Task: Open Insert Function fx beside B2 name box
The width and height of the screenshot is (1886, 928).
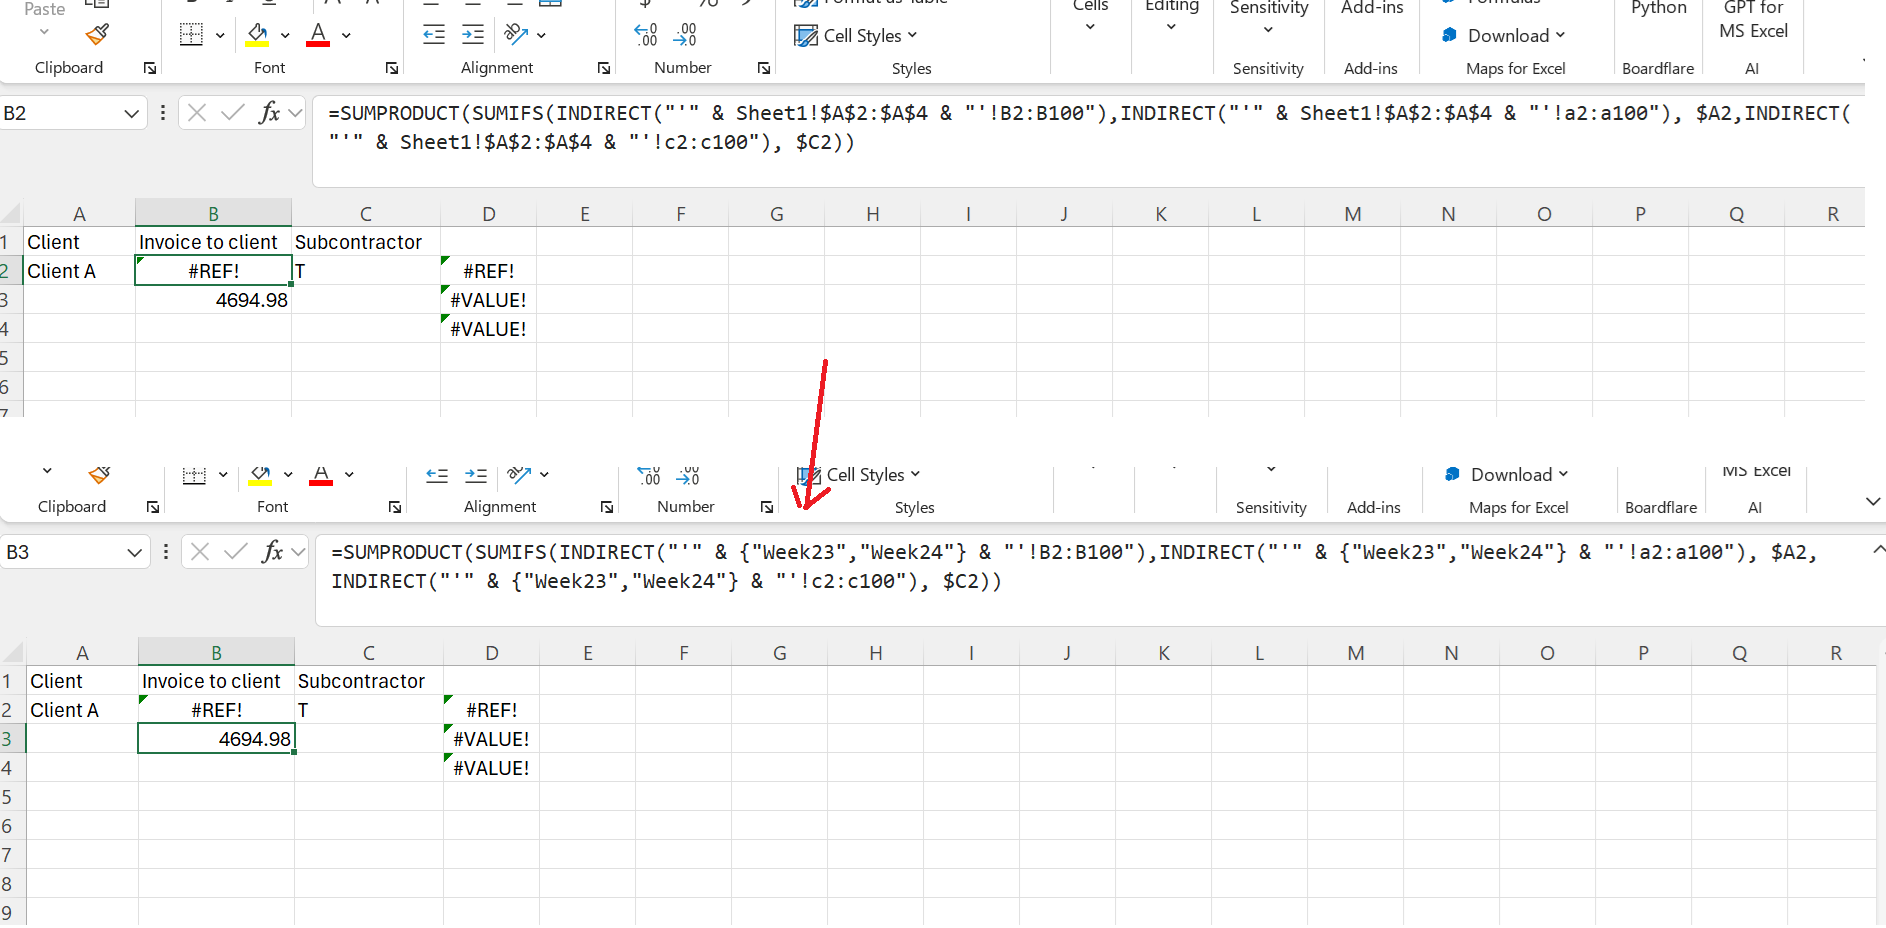Action: pyautogui.click(x=269, y=112)
